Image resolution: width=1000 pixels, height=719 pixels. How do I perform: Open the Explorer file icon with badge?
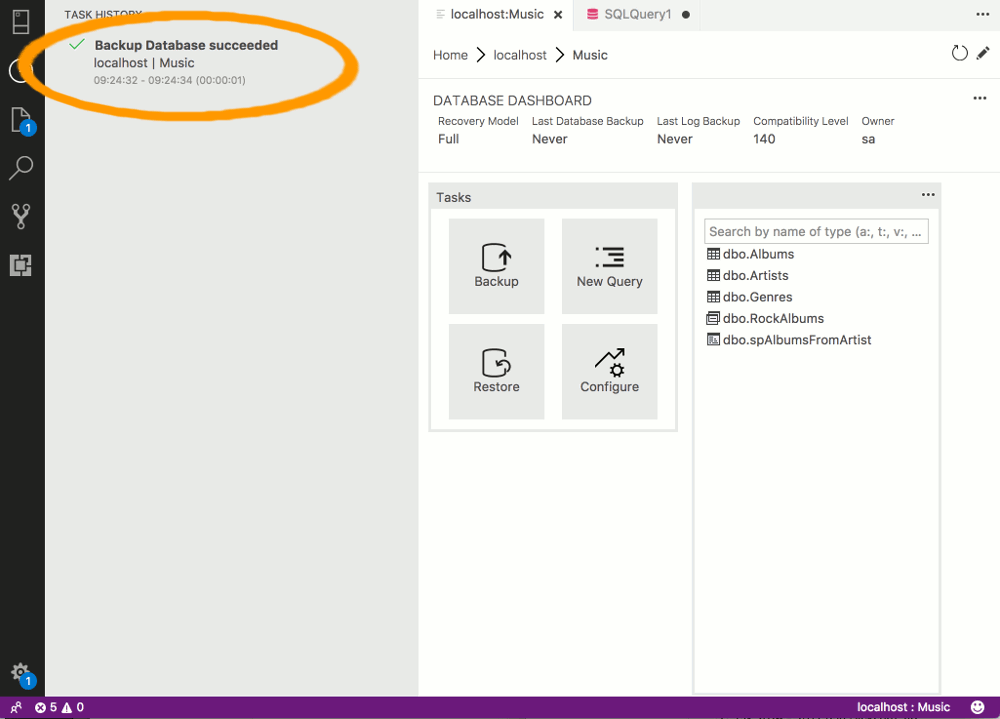[x=22, y=120]
